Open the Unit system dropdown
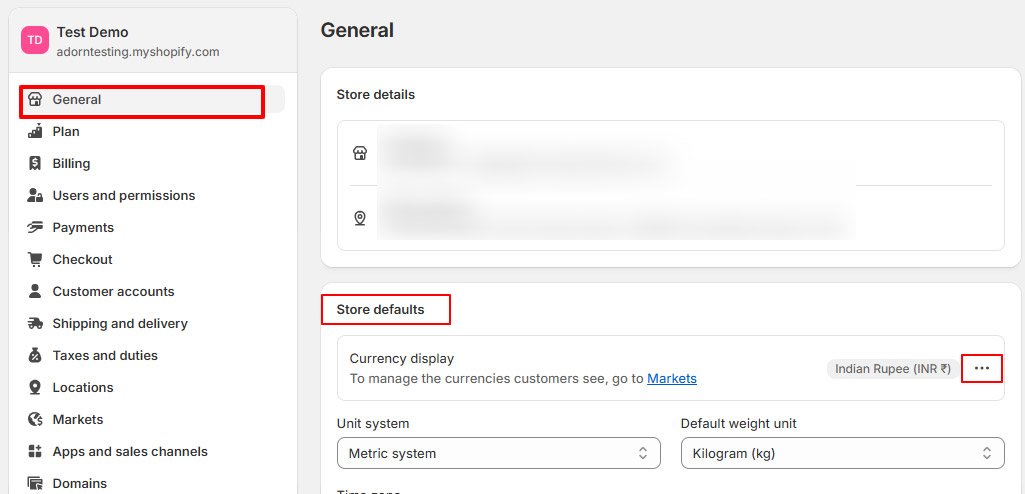Viewport: 1025px width, 494px height. click(498, 453)
